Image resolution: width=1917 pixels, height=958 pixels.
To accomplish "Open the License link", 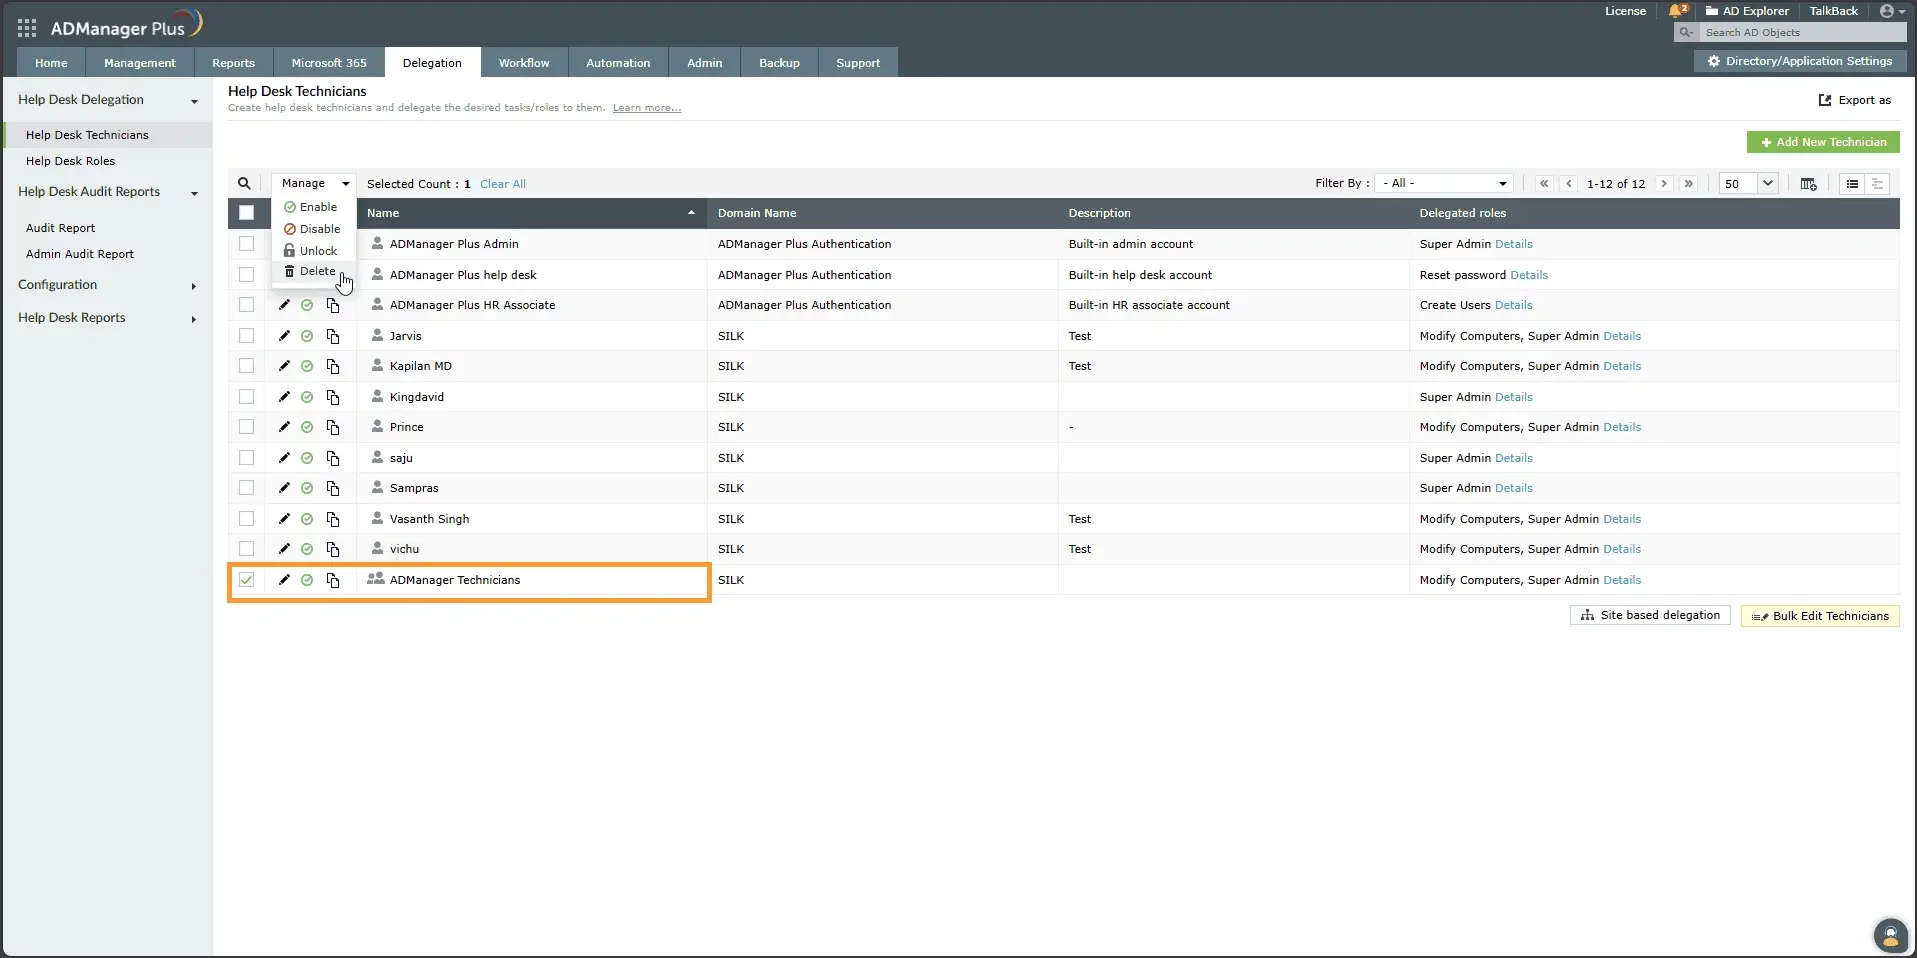I will coord(1625,11).
